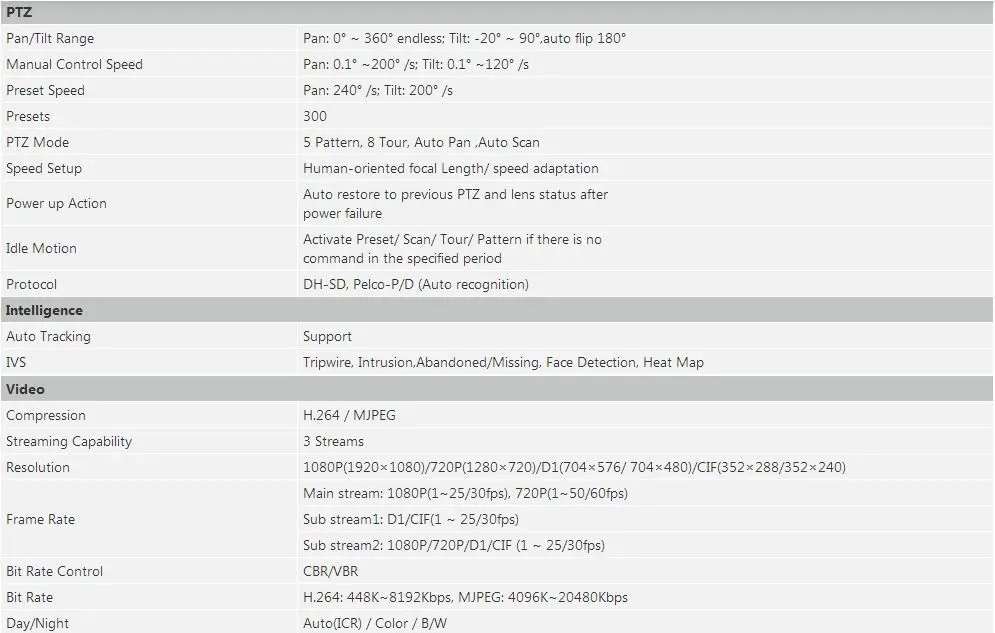Click the Power up Action label
Viewport: 995px width, 633px height.
pyautogui.click(x=56, y=203)
